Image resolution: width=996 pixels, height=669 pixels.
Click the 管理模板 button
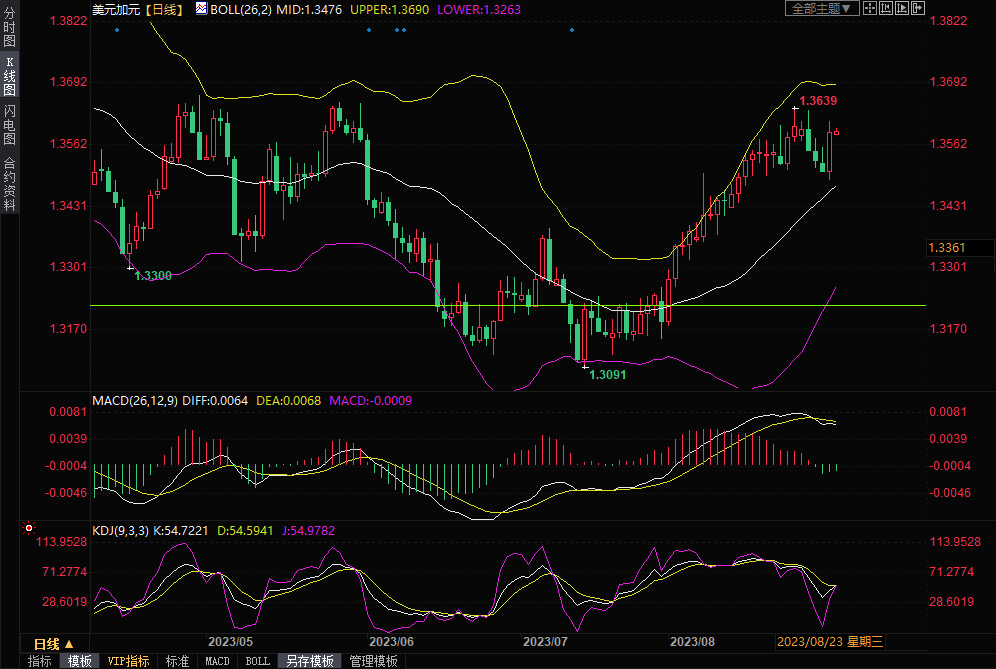coord(373,661)
